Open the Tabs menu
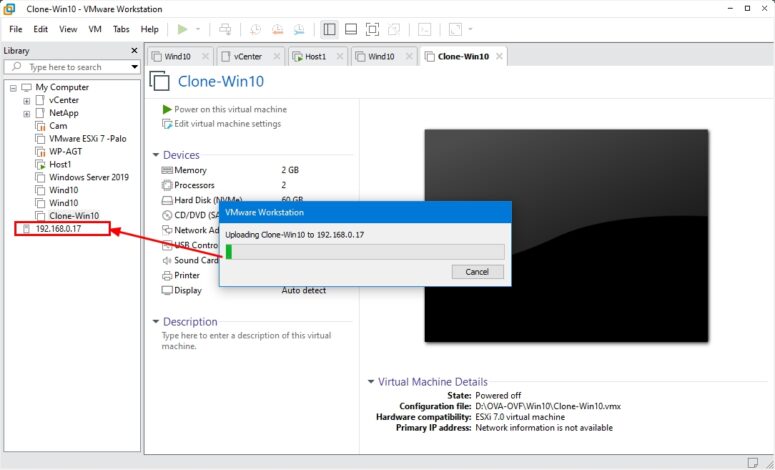The height and width of the screenshot is (470, 775). 121,29
